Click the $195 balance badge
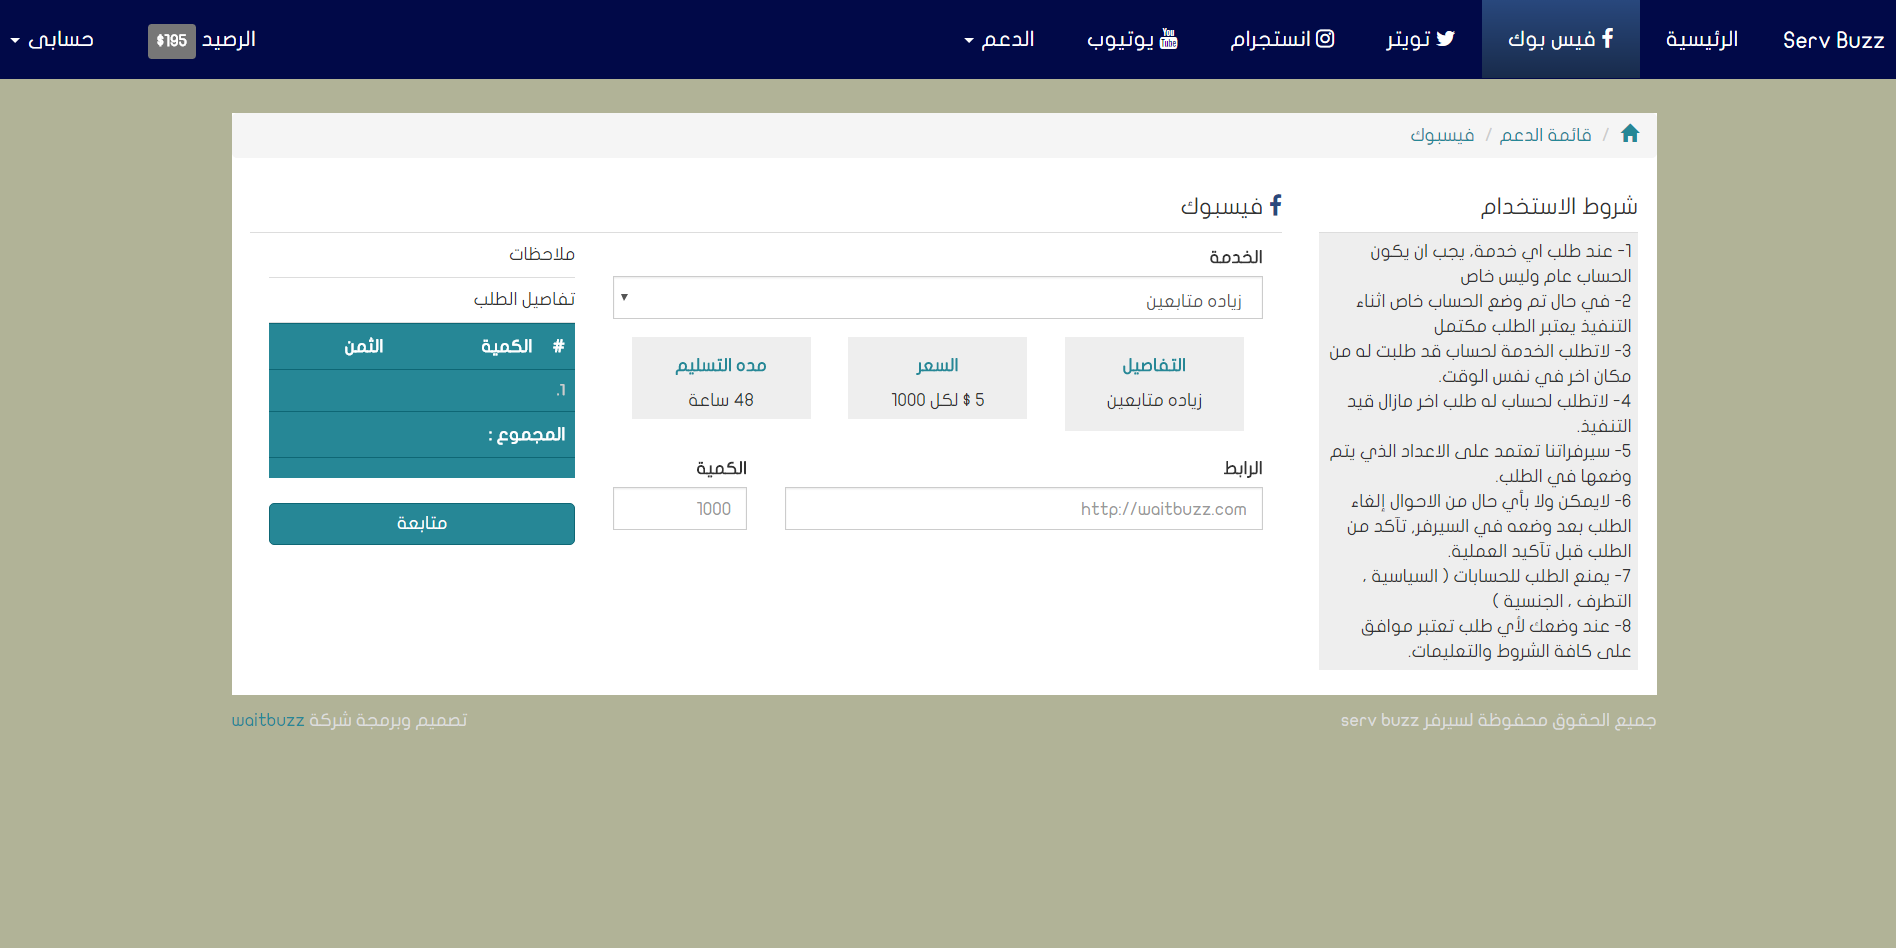 click(172, 41)
